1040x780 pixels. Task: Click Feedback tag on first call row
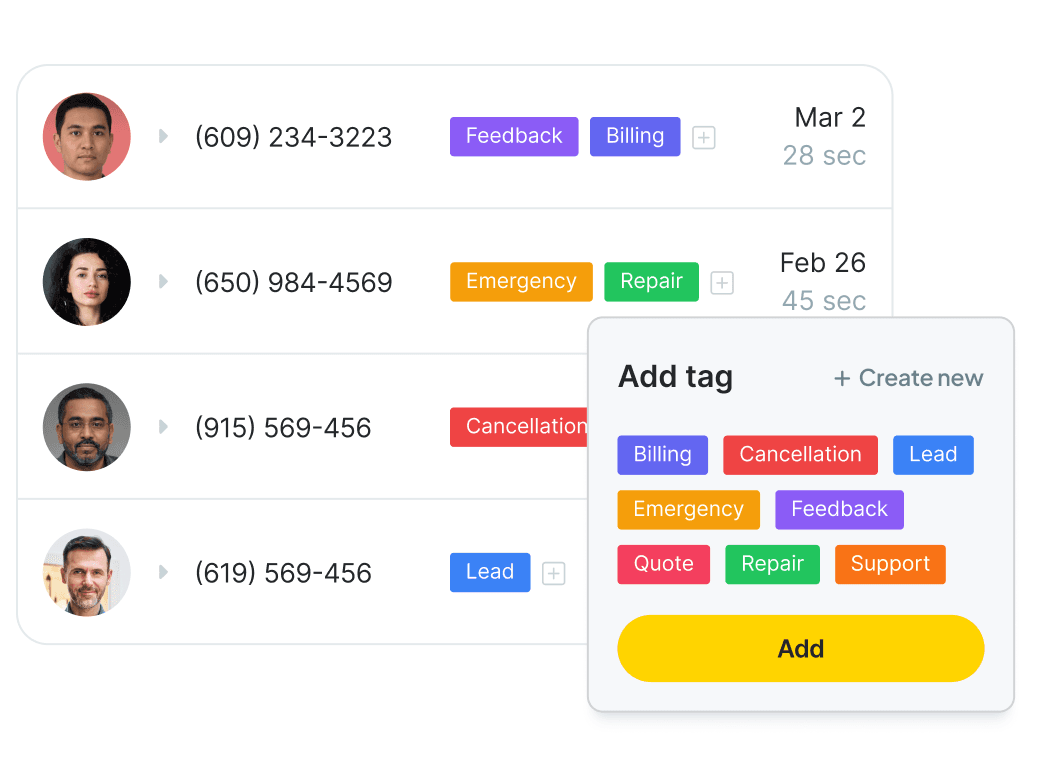pos(514,137)
